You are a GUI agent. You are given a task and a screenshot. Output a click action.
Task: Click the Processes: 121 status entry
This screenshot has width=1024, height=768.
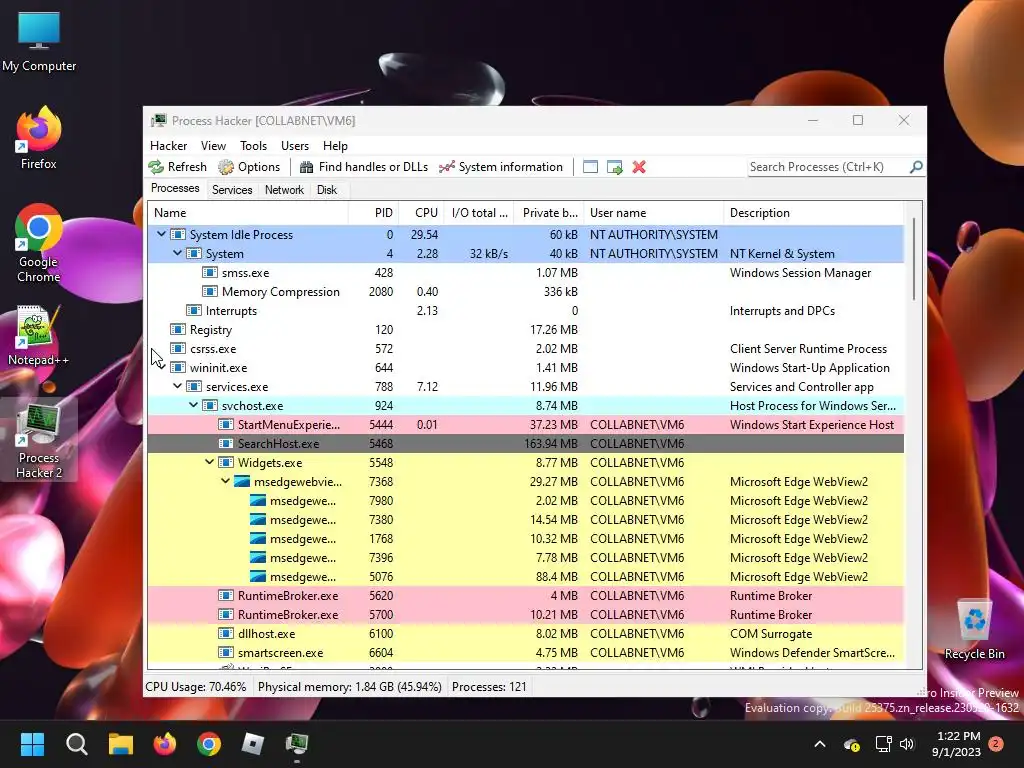click(x=489, y=687)
